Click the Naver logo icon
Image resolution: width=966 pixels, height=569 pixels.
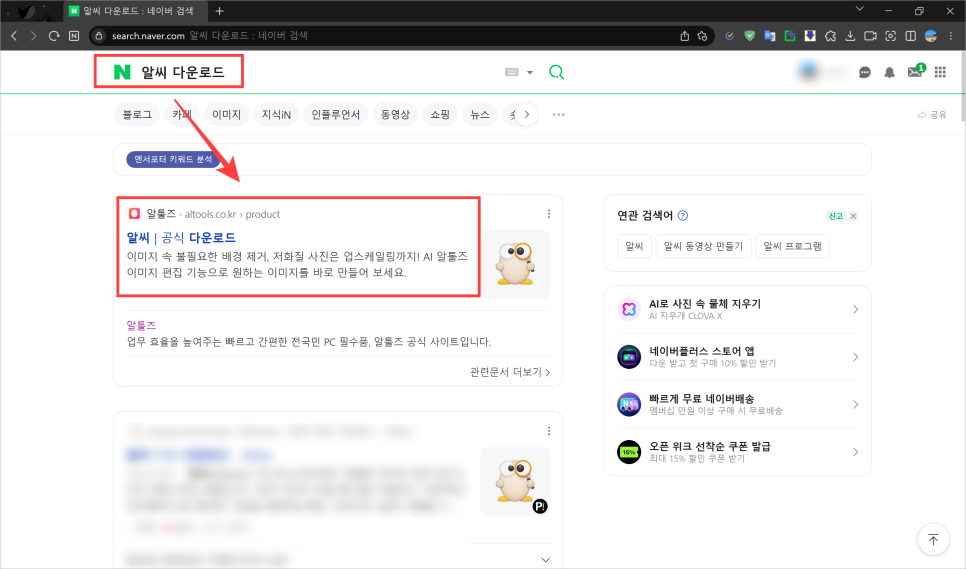[122, 72]
